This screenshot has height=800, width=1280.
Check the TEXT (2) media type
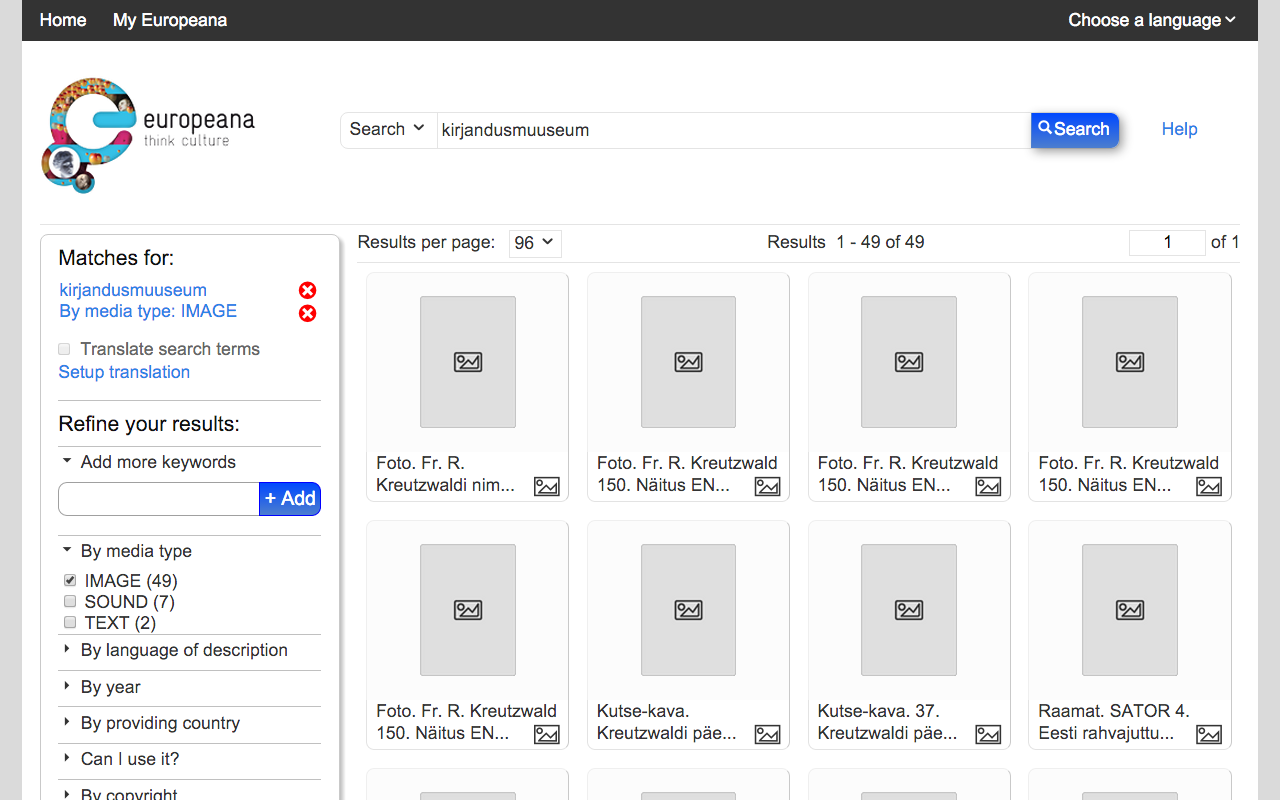coord(70,622)
